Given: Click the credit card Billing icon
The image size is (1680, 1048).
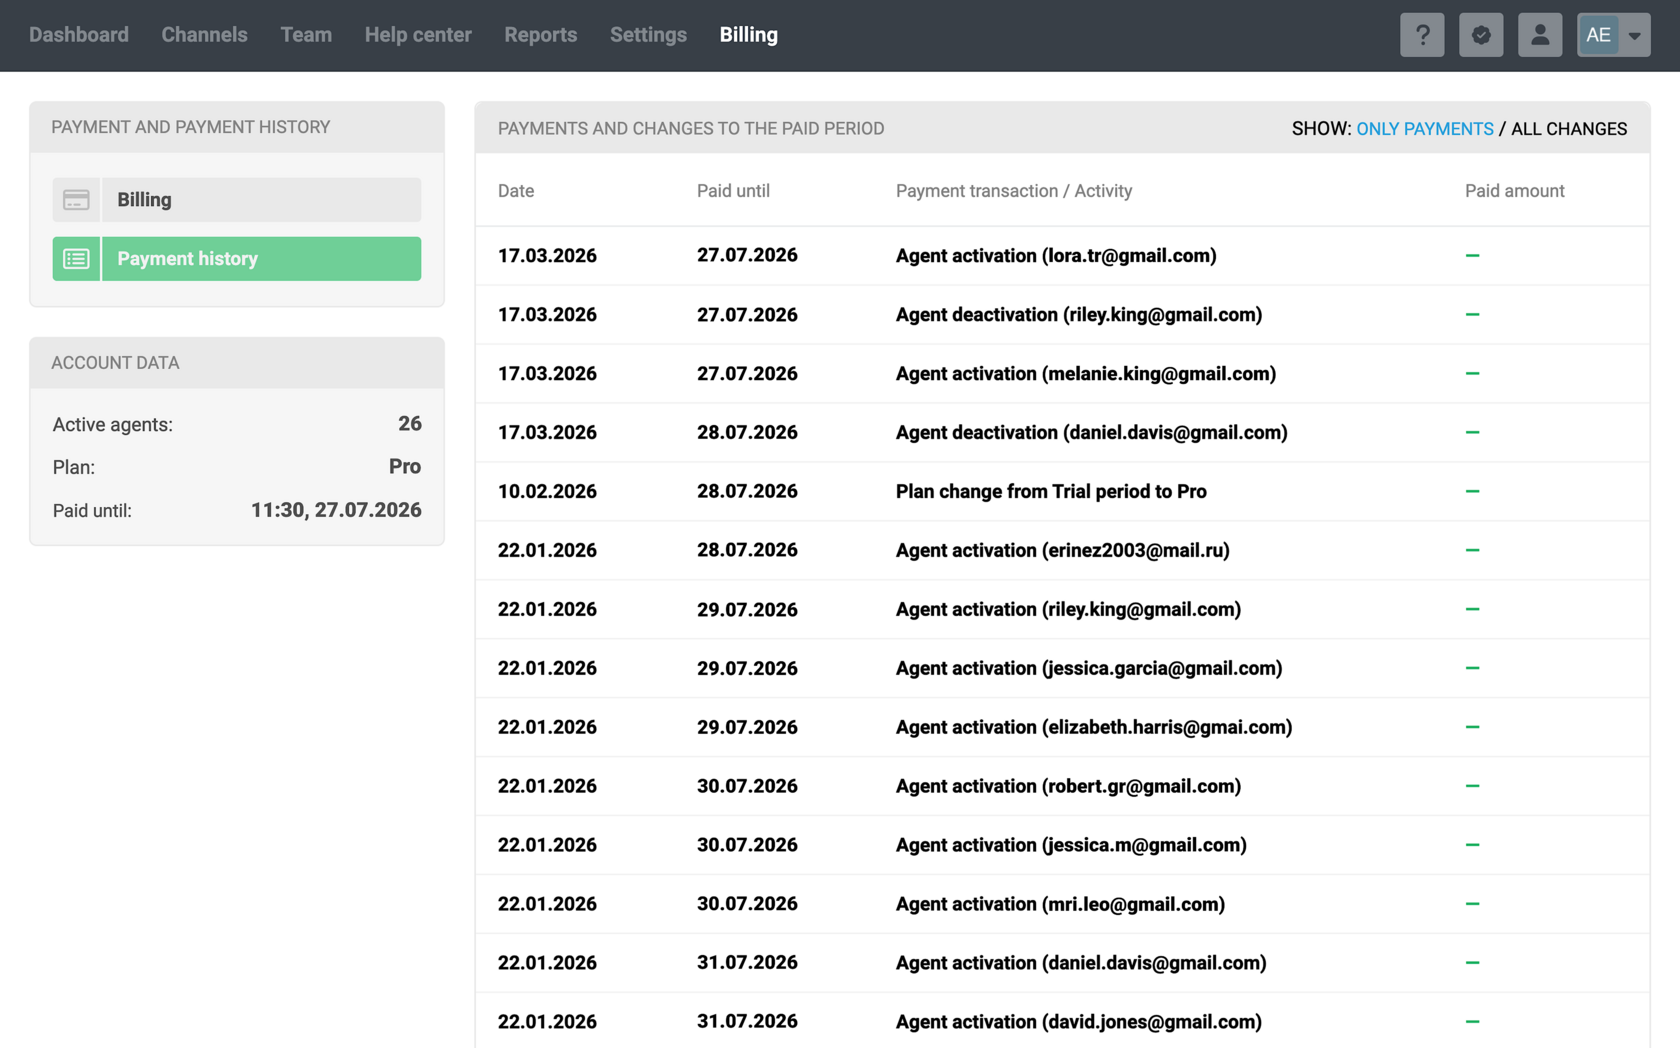Looking at the screenshot, I should 76,200.
